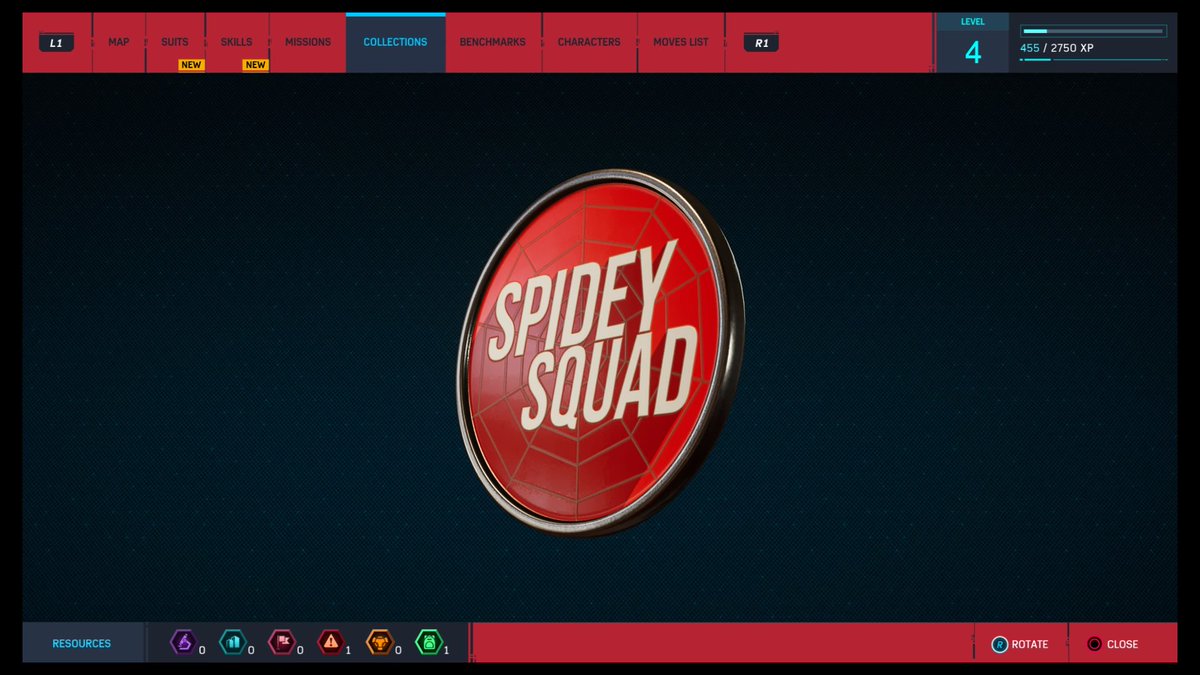Click the RESOURCES label

click(x=81, y=643)
